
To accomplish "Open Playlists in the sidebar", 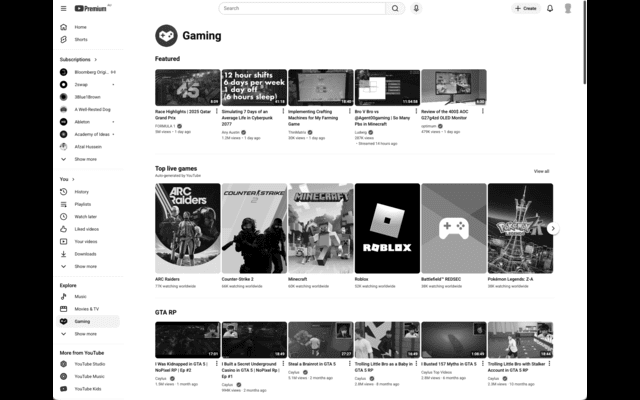I will click(x=89, y=204).
